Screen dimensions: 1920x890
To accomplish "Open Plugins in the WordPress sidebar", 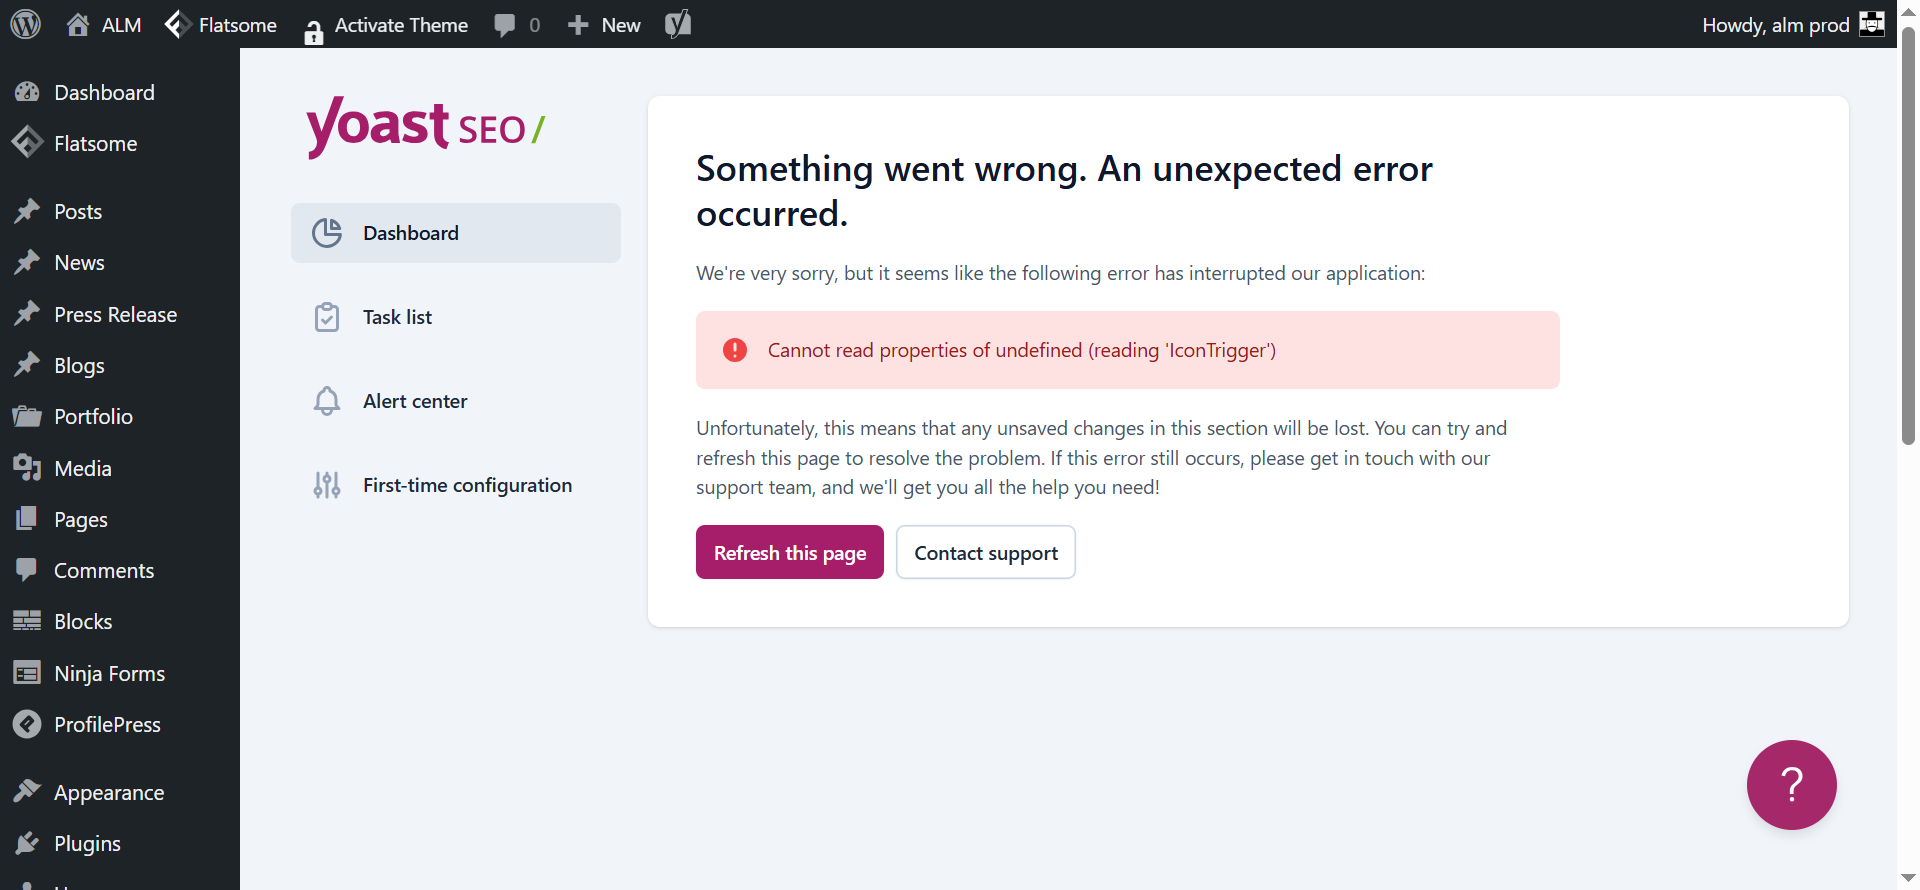I will [x=87, y=844].
